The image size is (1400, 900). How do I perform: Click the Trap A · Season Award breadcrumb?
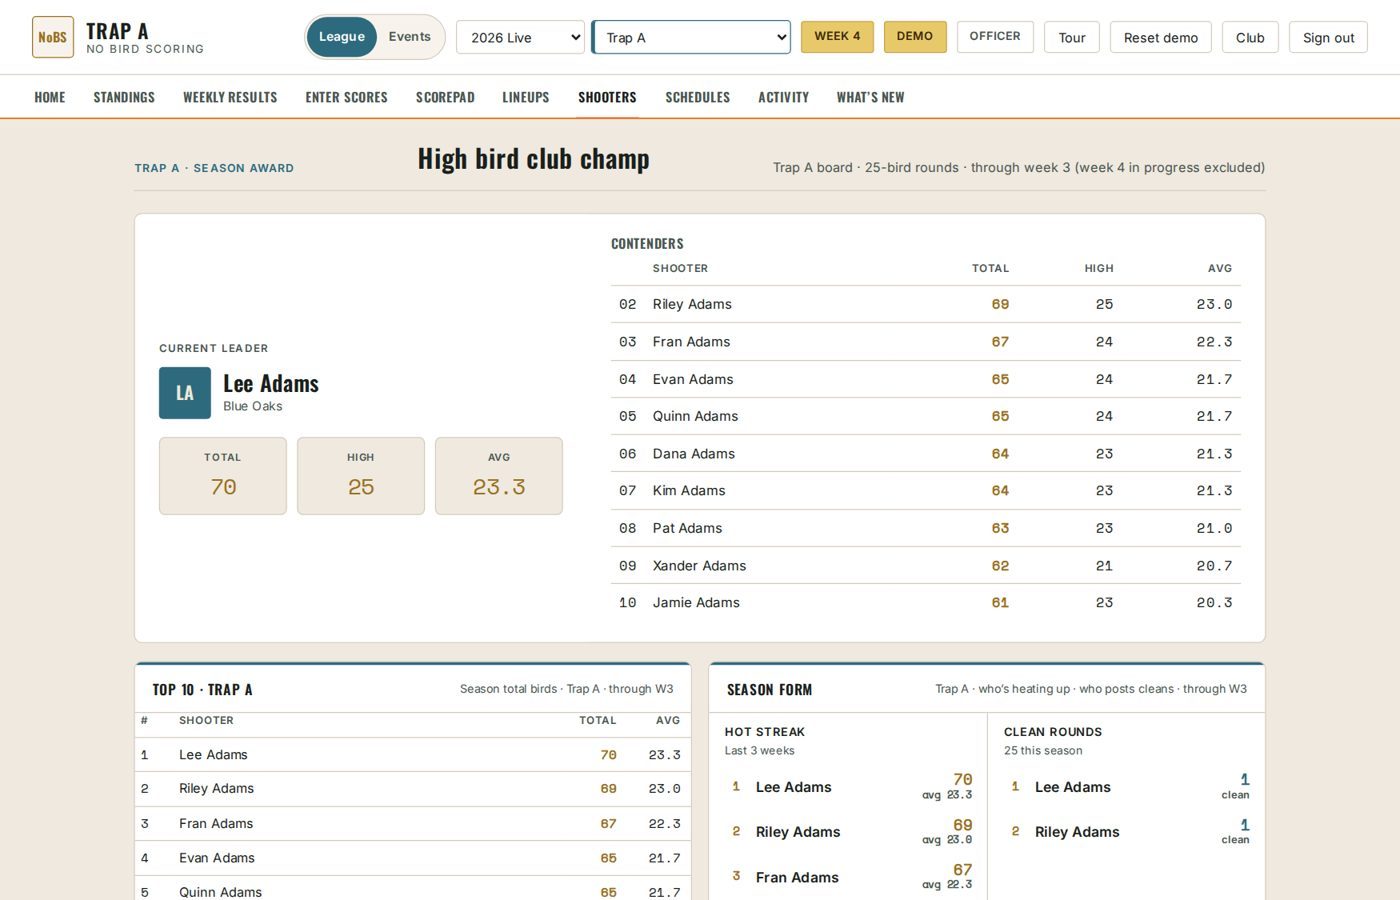pos(214,168)
